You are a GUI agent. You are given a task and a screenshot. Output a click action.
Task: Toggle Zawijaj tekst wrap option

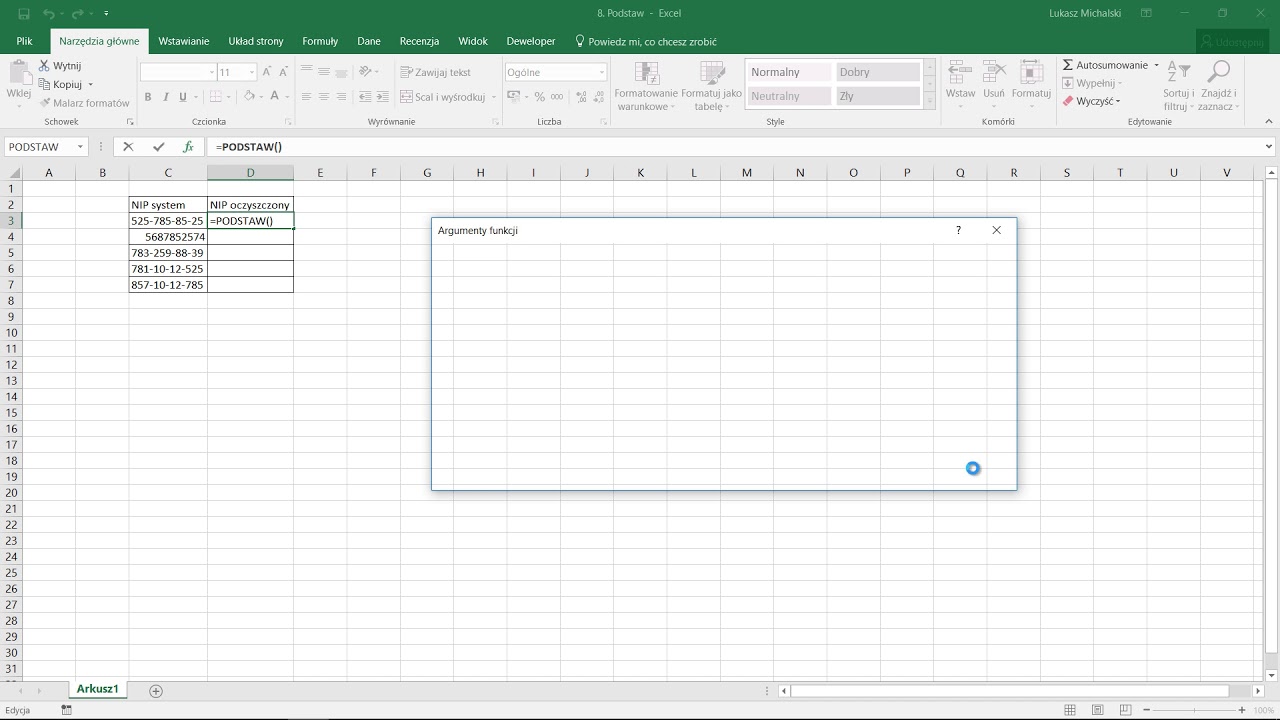(x=435, y=72)
